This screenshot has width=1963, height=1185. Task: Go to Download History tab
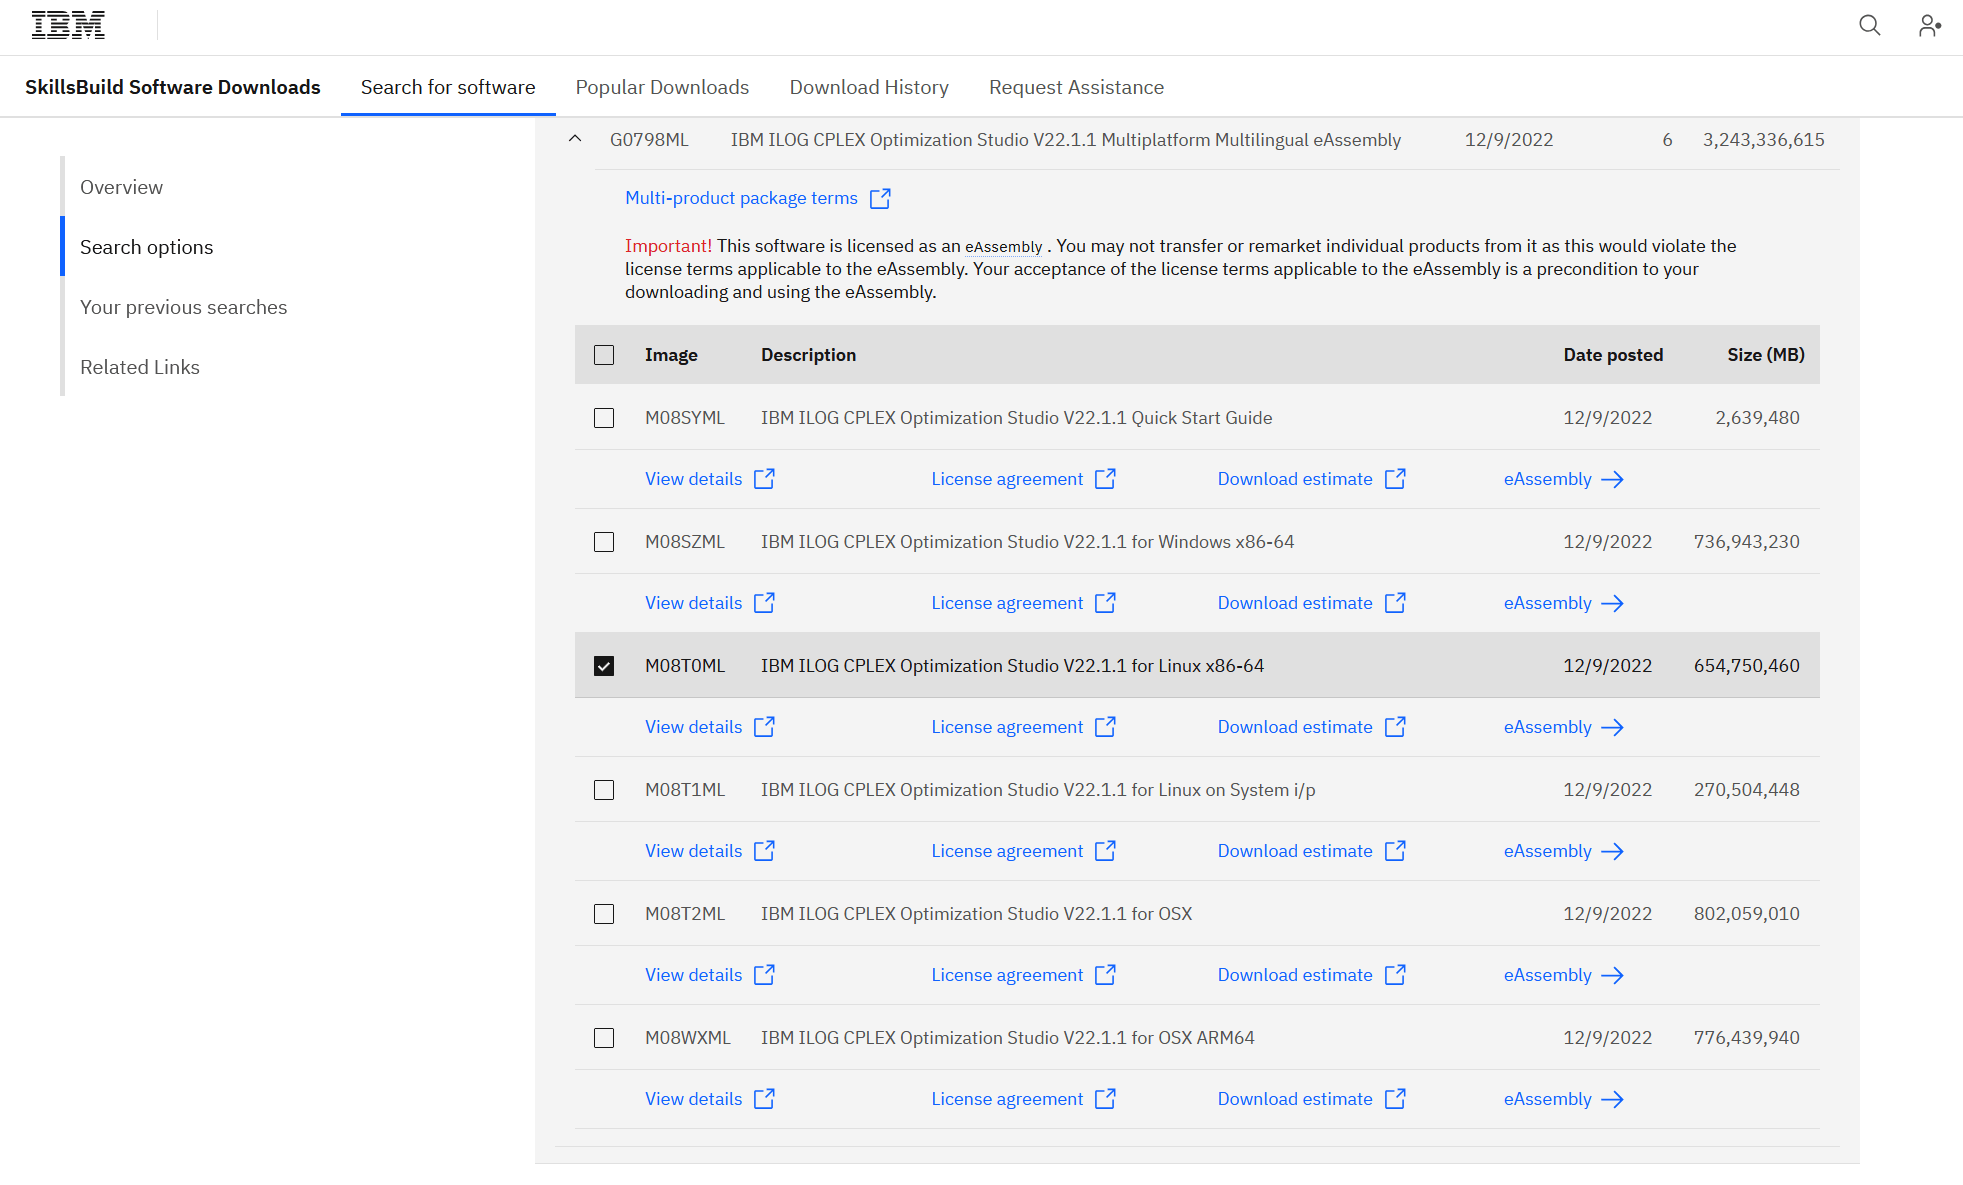(x=869, y=87)
